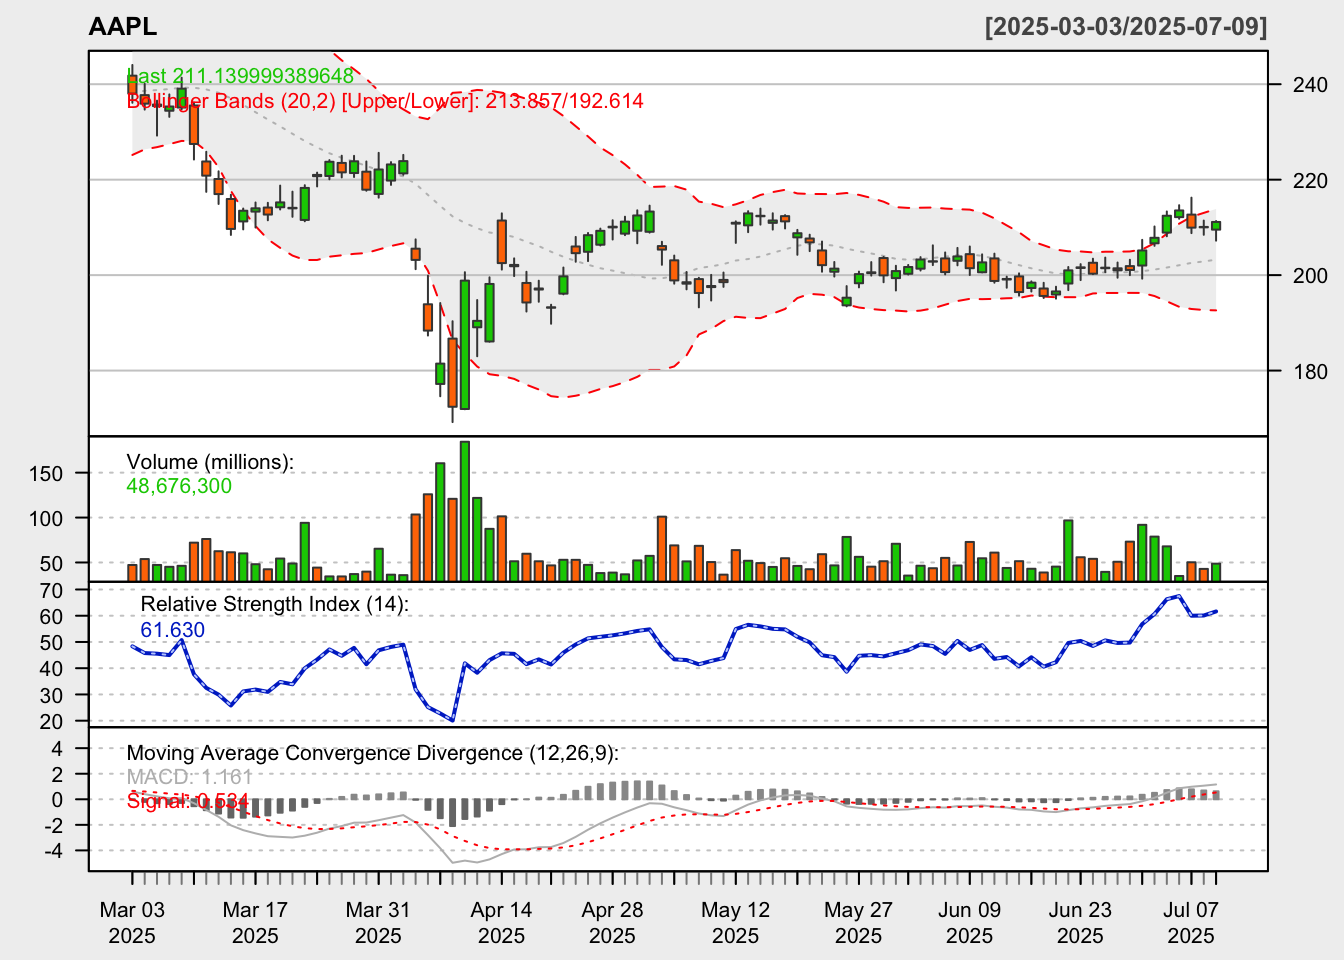Screen dimensions: 1344x960
Task: Click the Mar 17 2025 date label
Action: click(255, 923)
